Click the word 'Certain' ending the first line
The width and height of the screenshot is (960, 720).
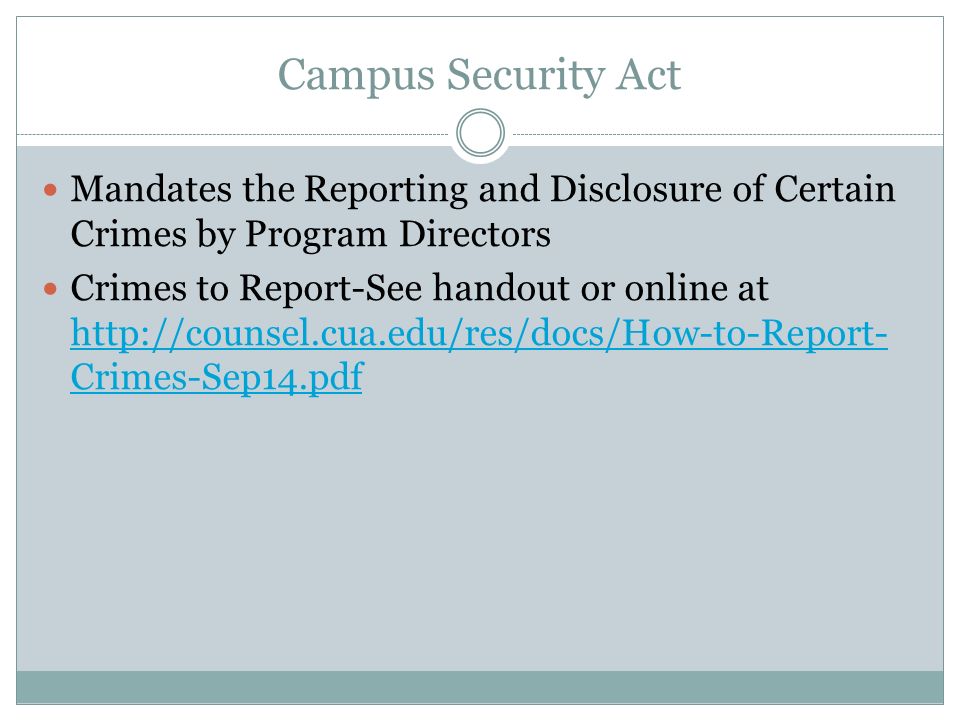pos(834,189)
